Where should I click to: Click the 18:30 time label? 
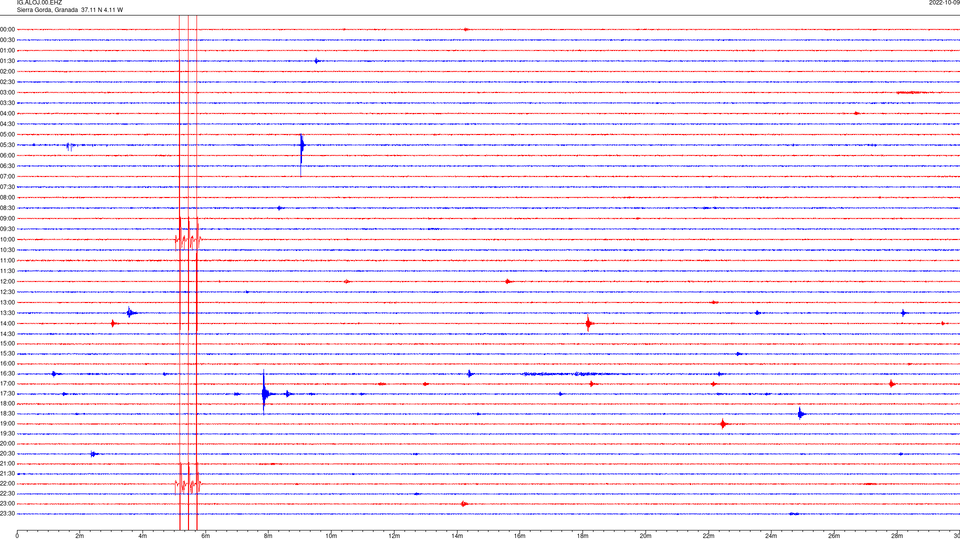pyautogui.click(x=8, y=414)
